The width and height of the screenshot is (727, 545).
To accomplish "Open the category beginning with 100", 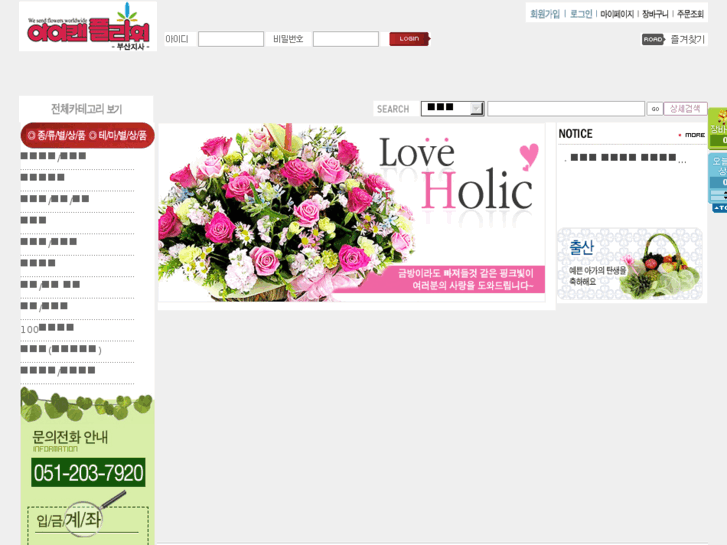I will [47, 328].
